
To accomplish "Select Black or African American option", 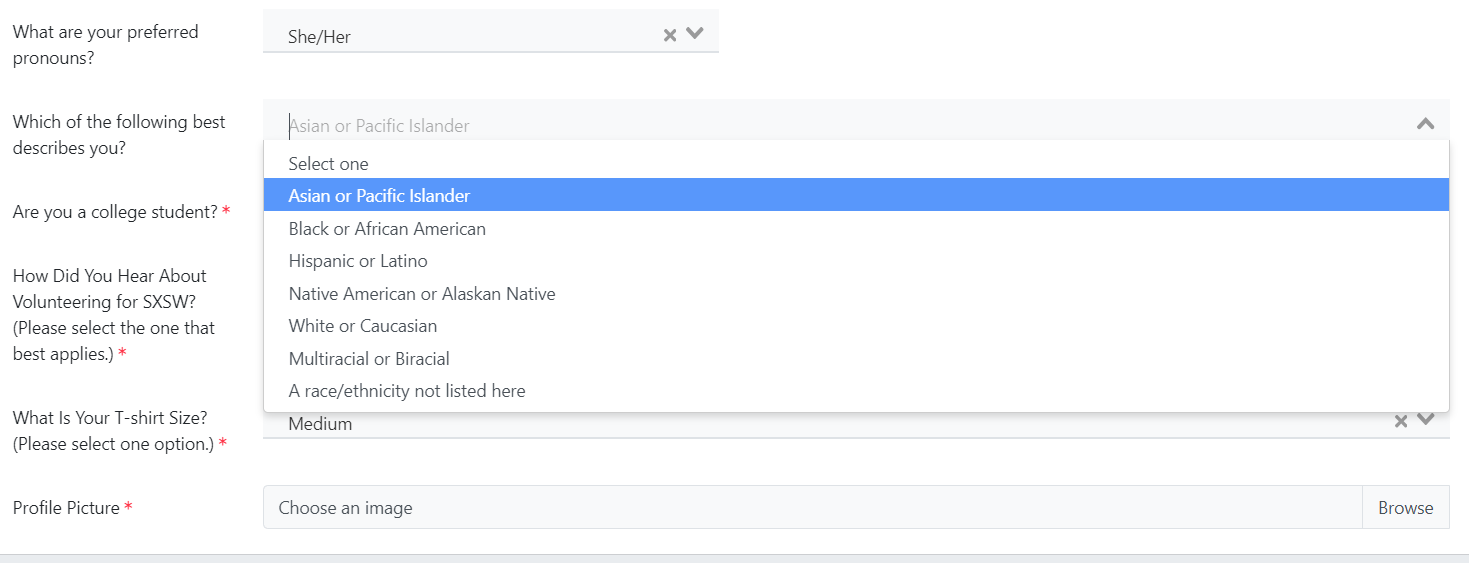I will click(x=856, y=228).
